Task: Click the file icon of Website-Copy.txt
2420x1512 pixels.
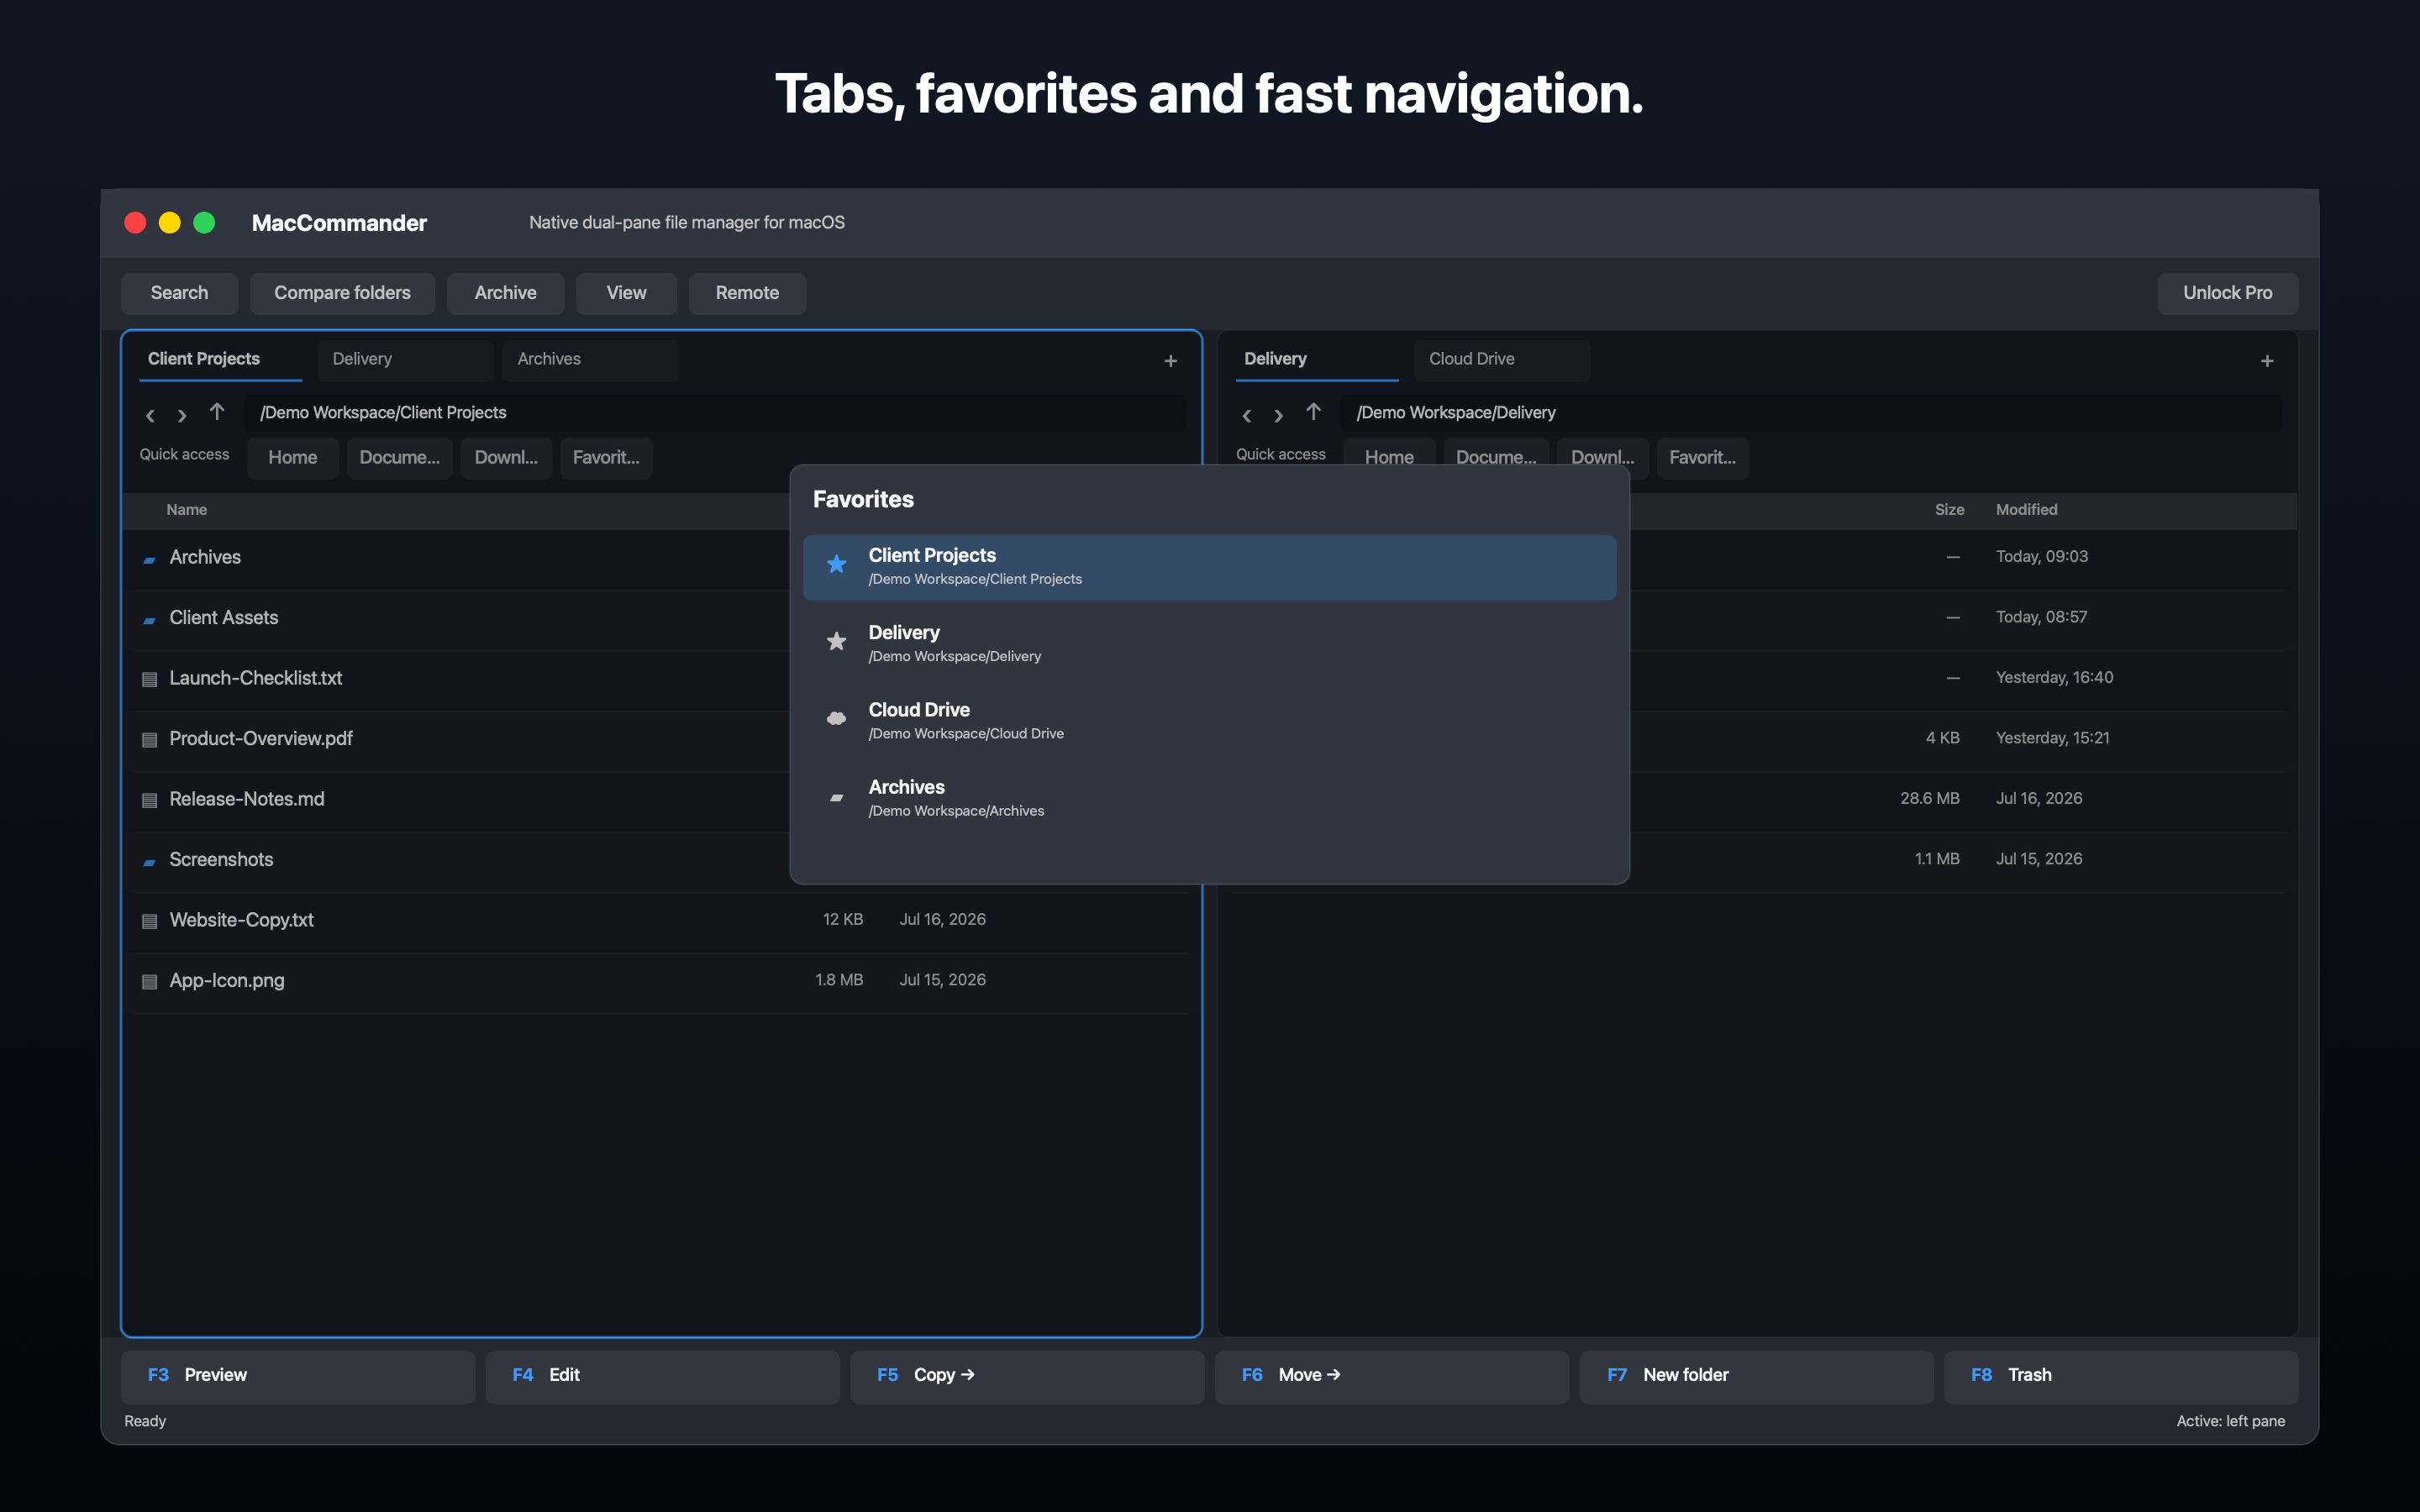Action: click(x=149, y=921)
